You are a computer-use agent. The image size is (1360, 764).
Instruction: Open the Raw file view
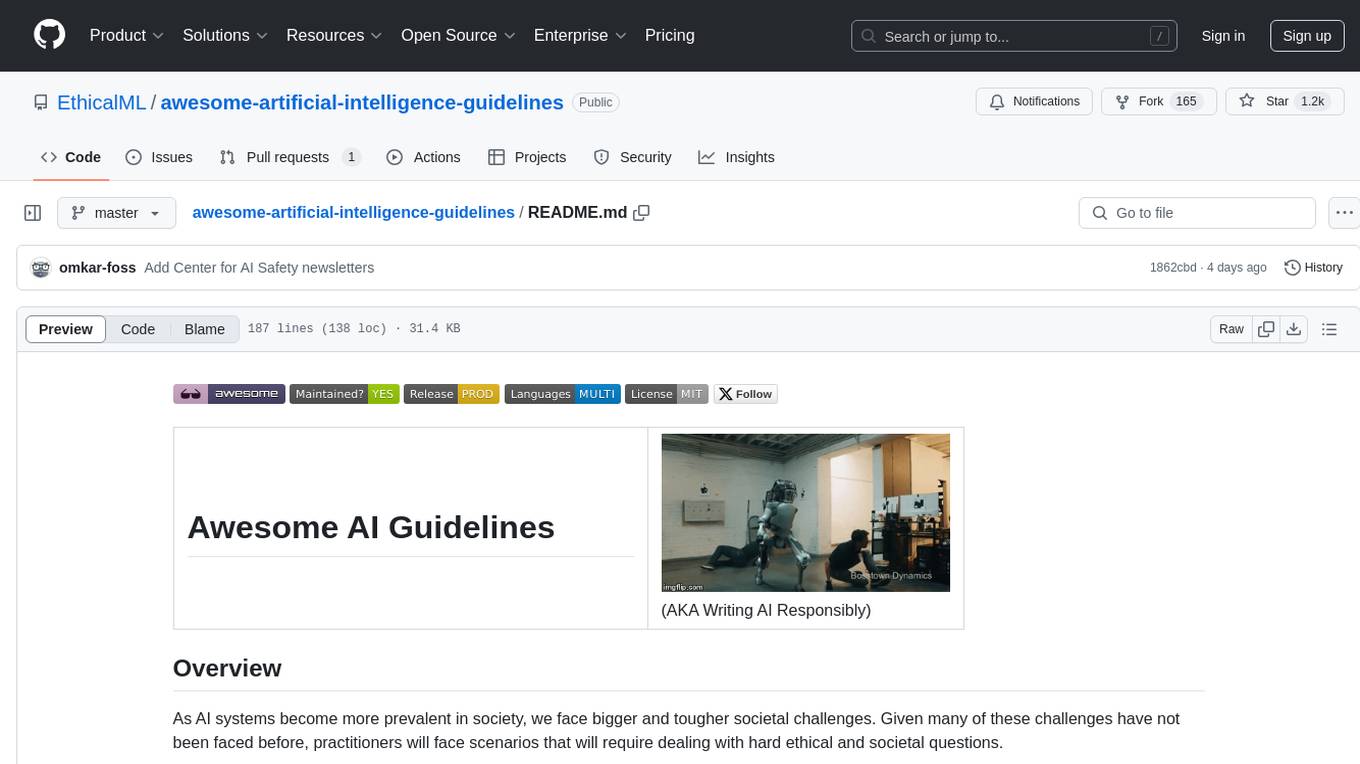pyautogui.click(x=1231, y=329)
